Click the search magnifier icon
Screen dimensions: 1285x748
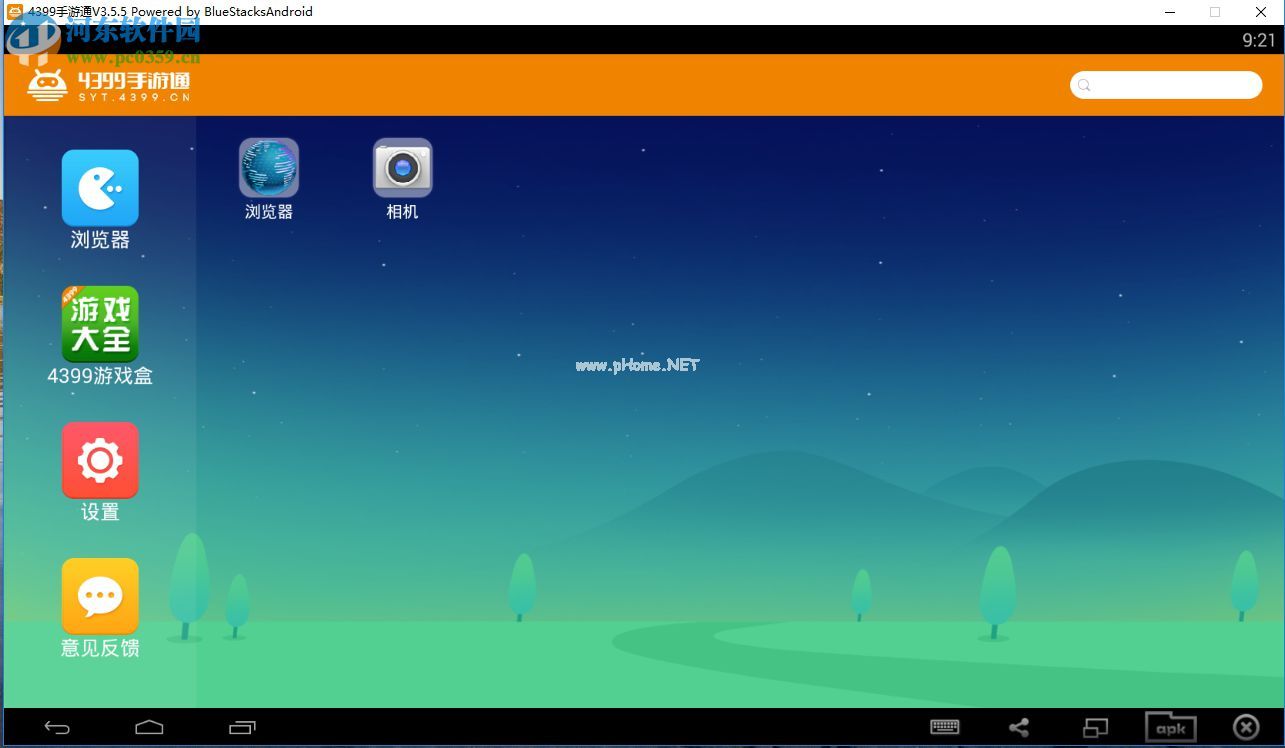[x=1084, y=86]
